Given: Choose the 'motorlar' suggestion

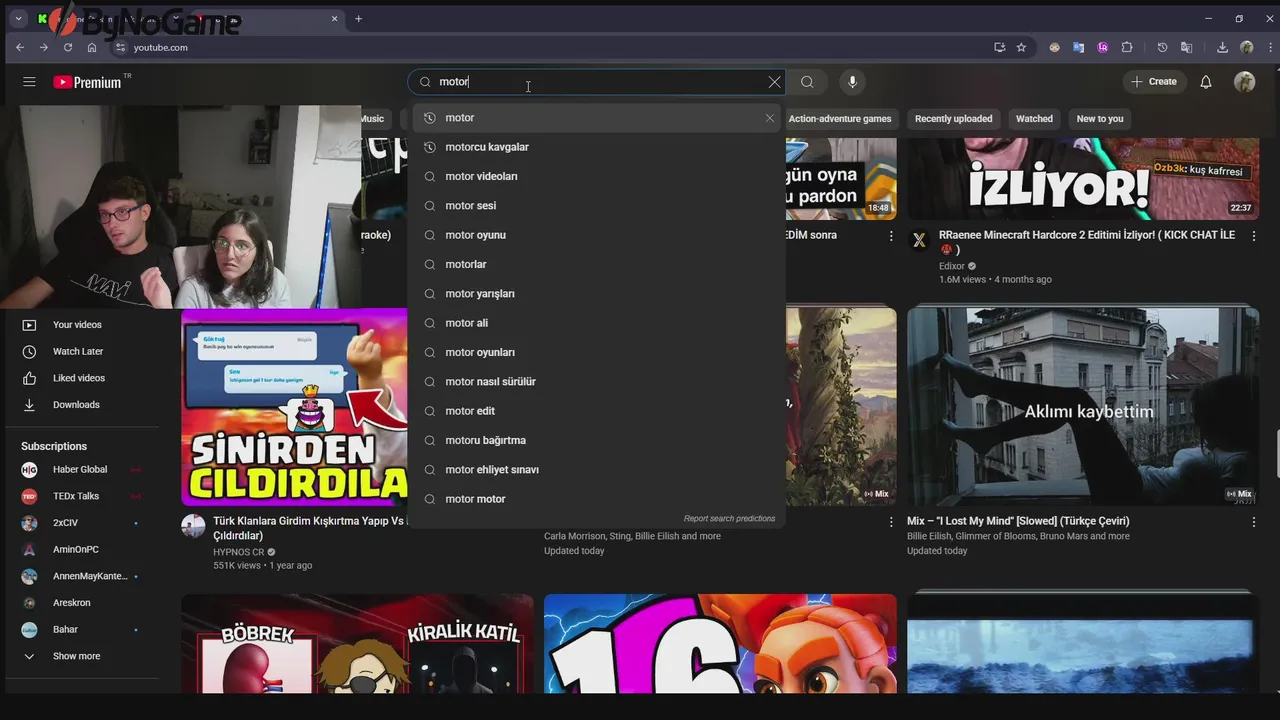Looking at the screenshot, I should coord(597,264).
